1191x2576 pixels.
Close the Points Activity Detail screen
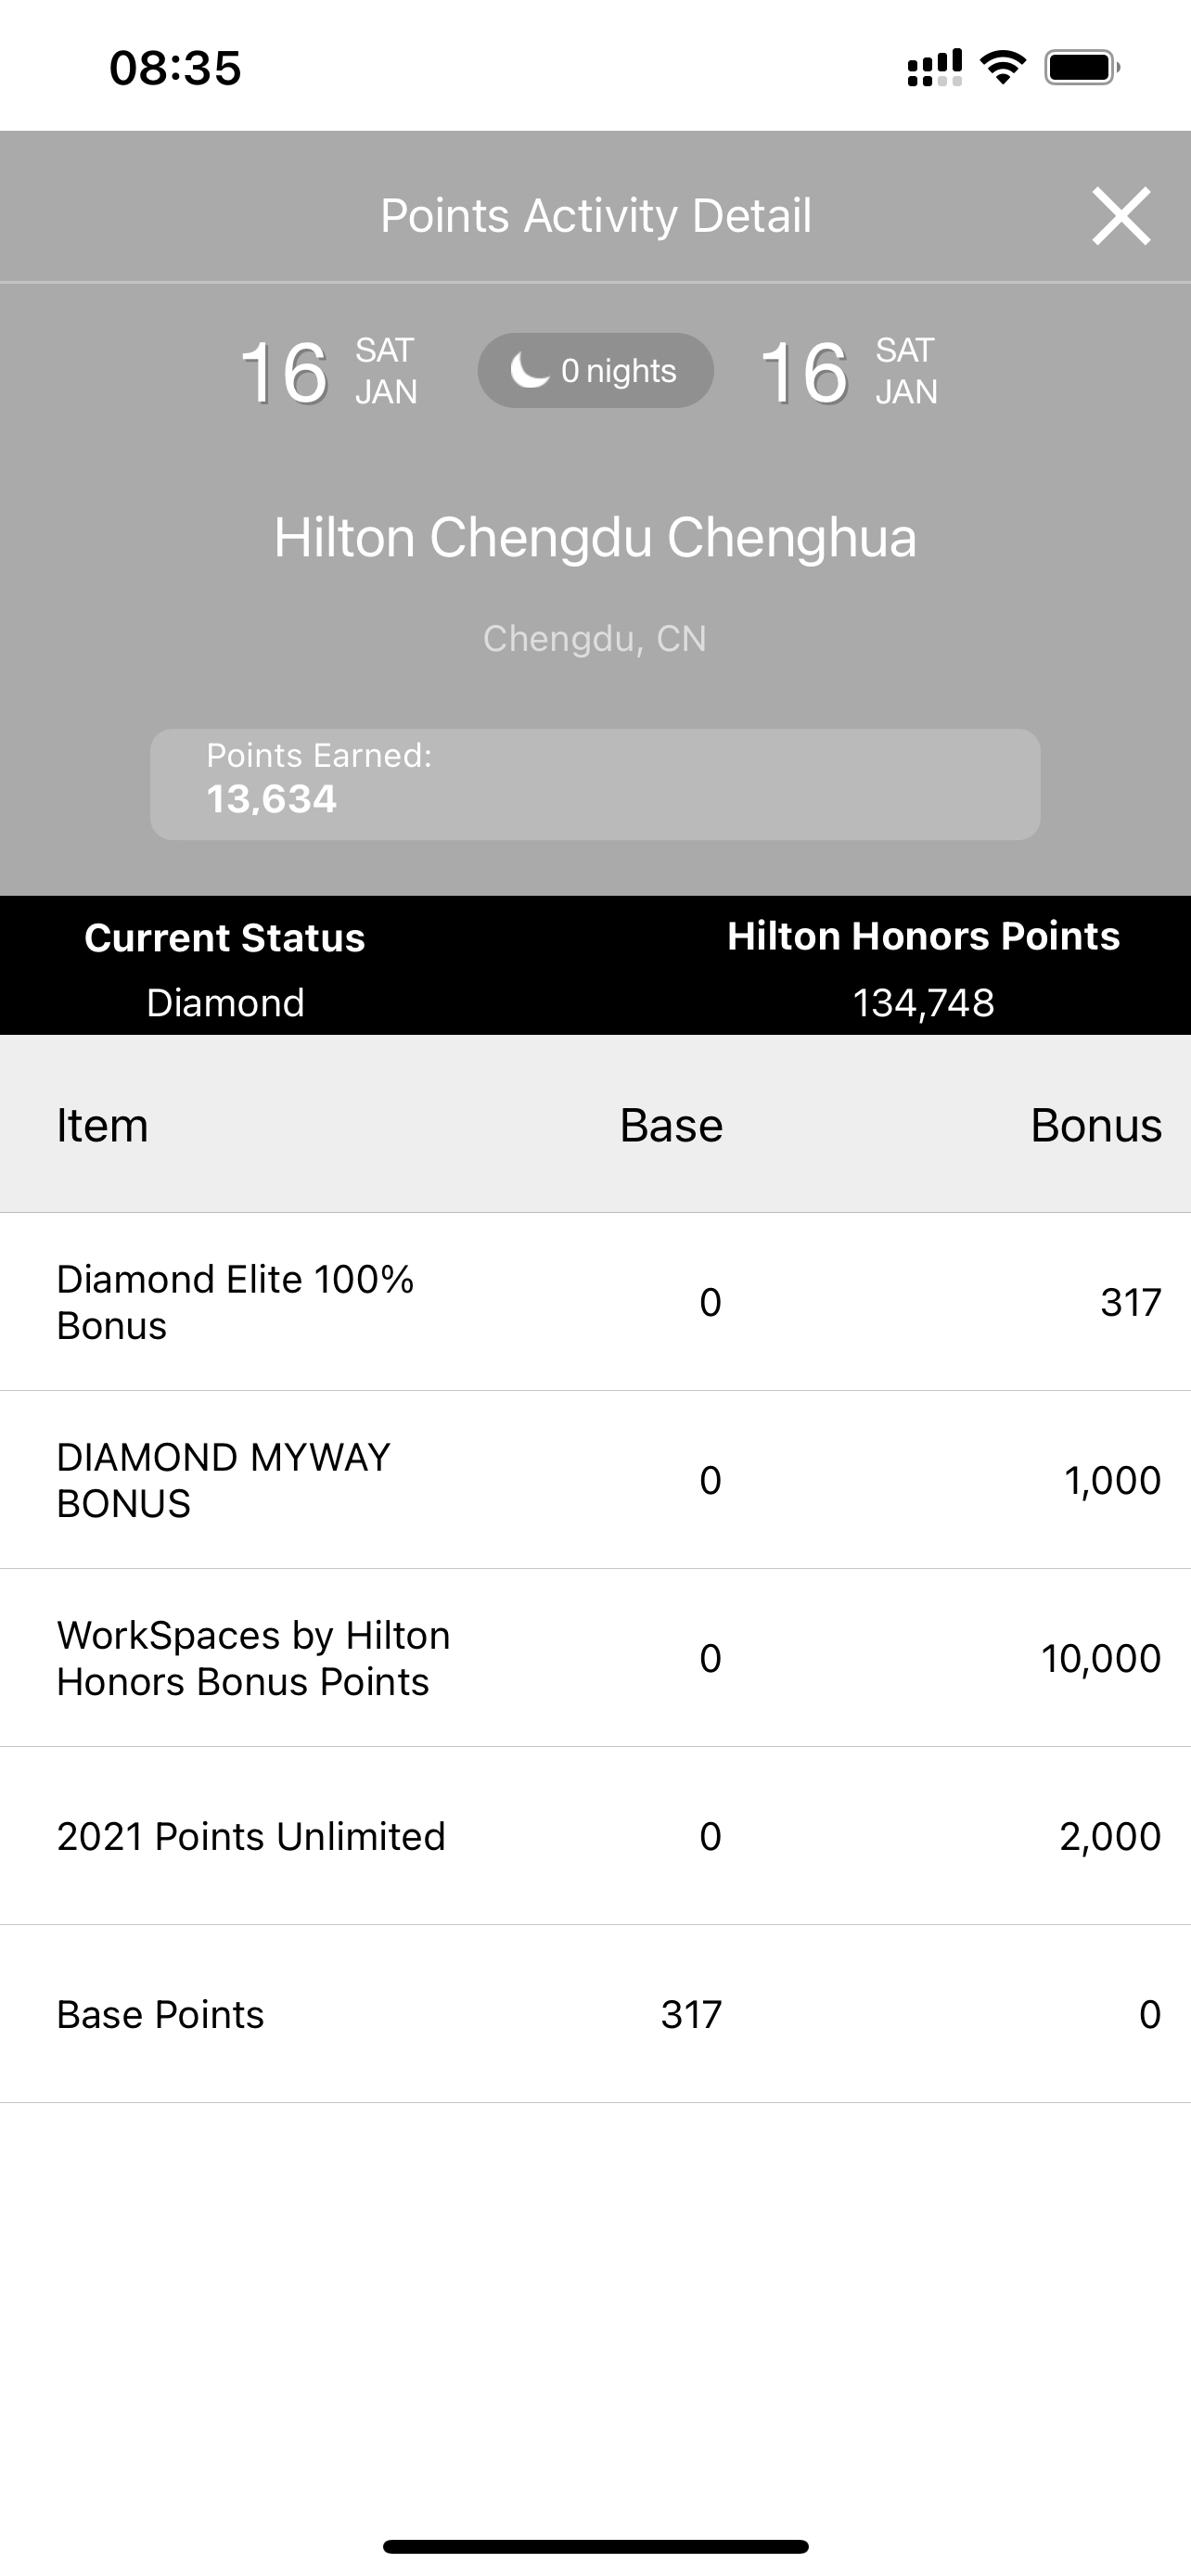[x=1121, y=215]
